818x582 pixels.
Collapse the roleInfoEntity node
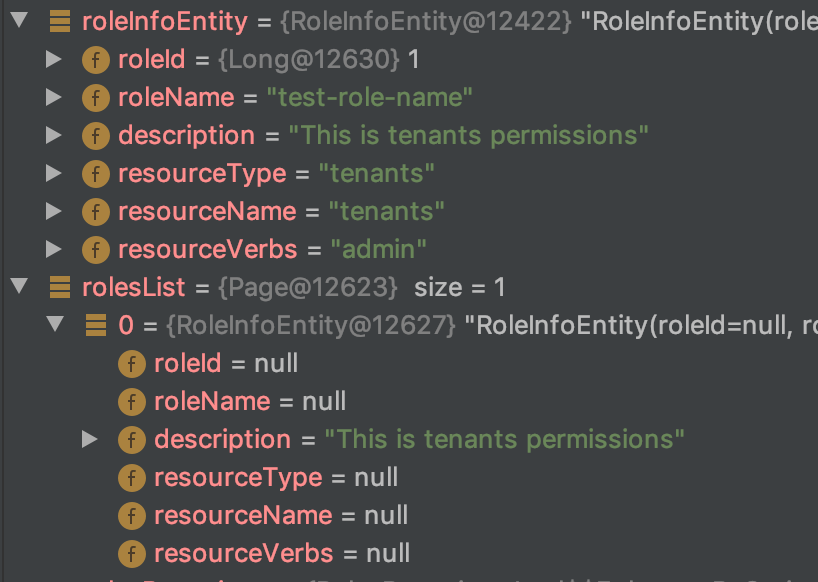point(17,20)
